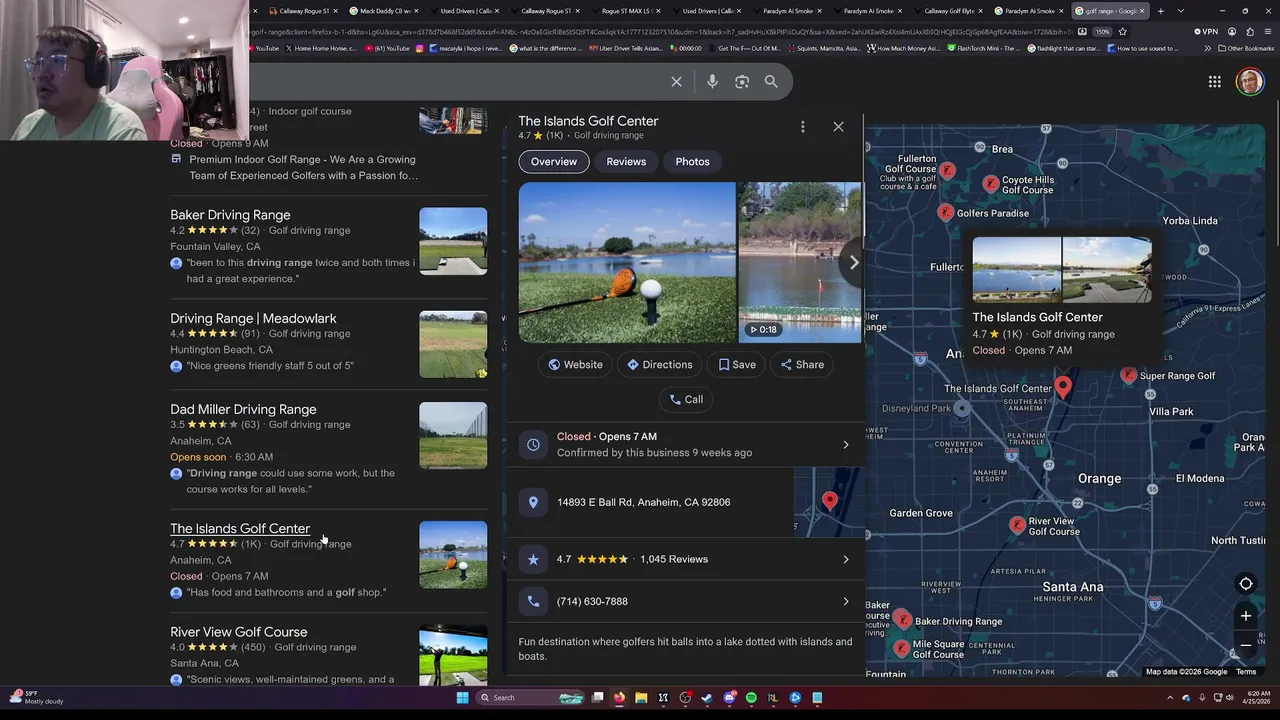Visit the Website button
The image size is (1280, 720).
tap(575, 365)
